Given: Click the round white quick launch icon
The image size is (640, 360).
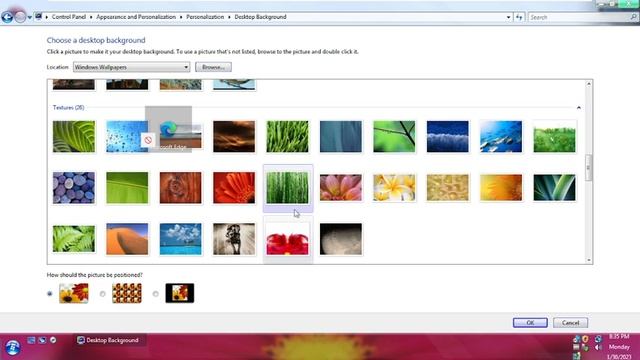Looking at the screenshot, I should click(x=53, y=340).
